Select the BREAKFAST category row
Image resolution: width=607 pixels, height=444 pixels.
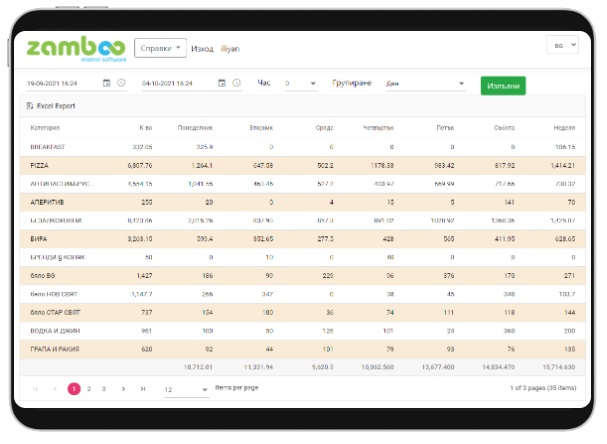[x=302, y=147]
